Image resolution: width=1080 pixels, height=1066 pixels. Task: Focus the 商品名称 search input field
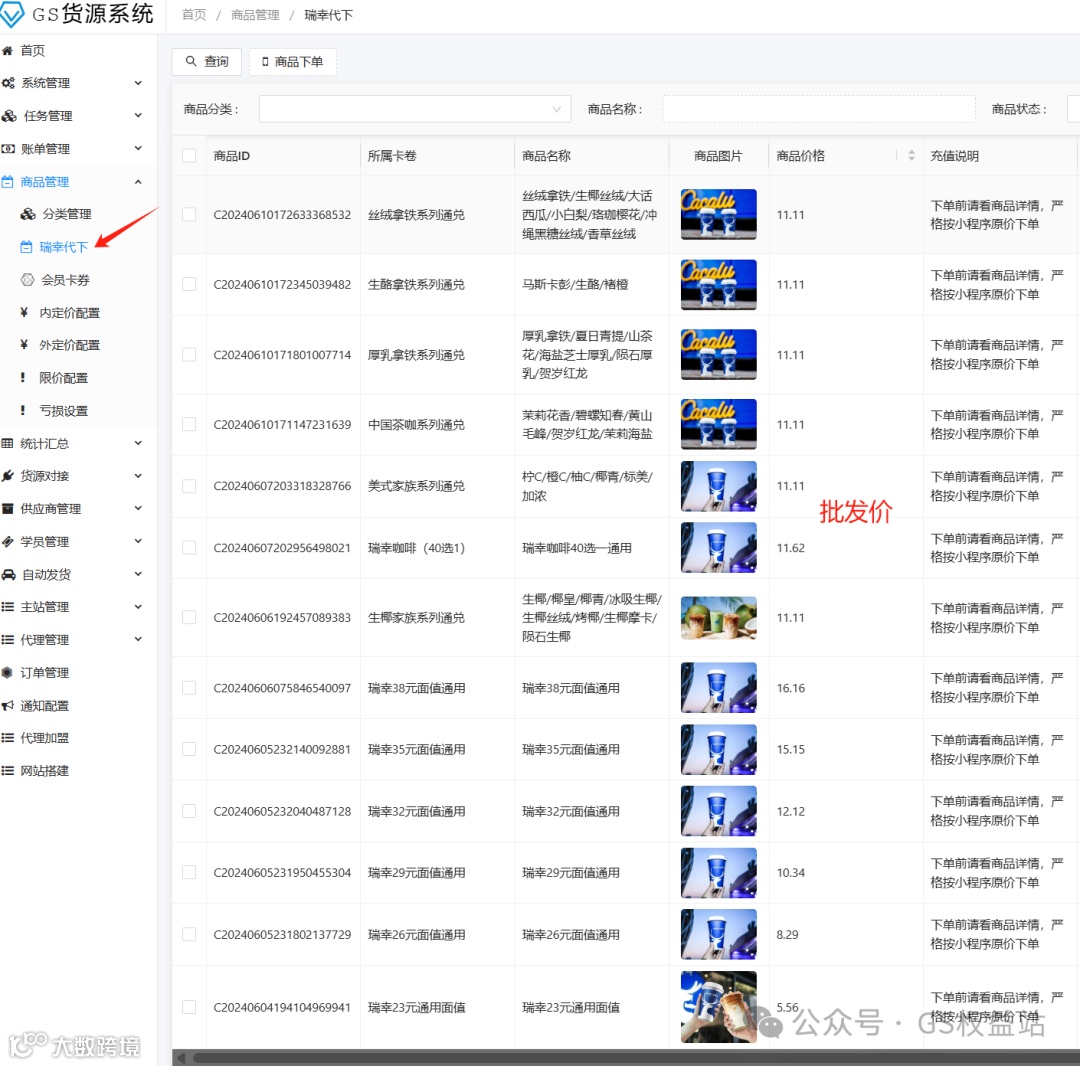[818, 109]
